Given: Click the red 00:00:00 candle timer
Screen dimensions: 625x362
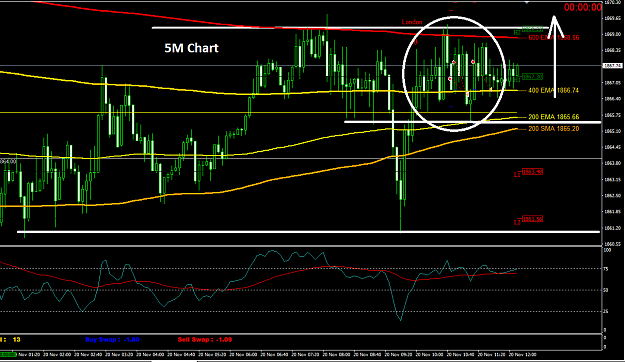Looking at the screenshot, I should coord(583,7).
